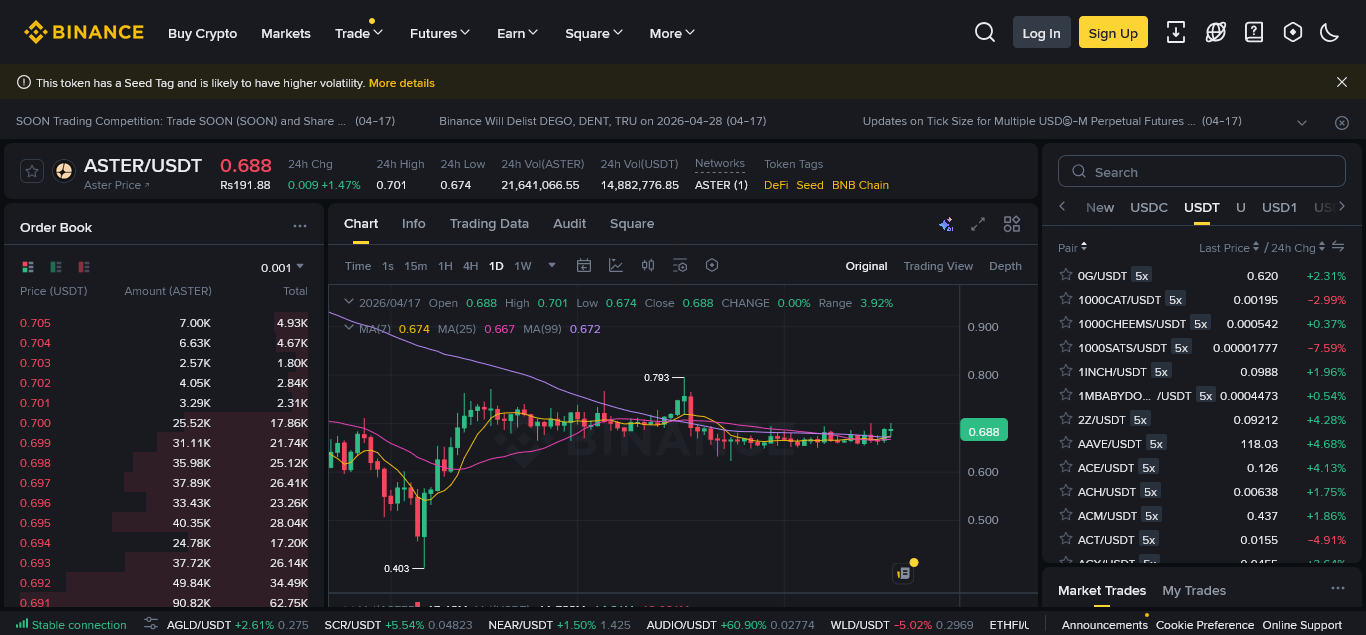Image resolution: width=1366 pixels, height=635 pixels.
Task: Open the Trade menu dropdown
Action: point(359,33)
